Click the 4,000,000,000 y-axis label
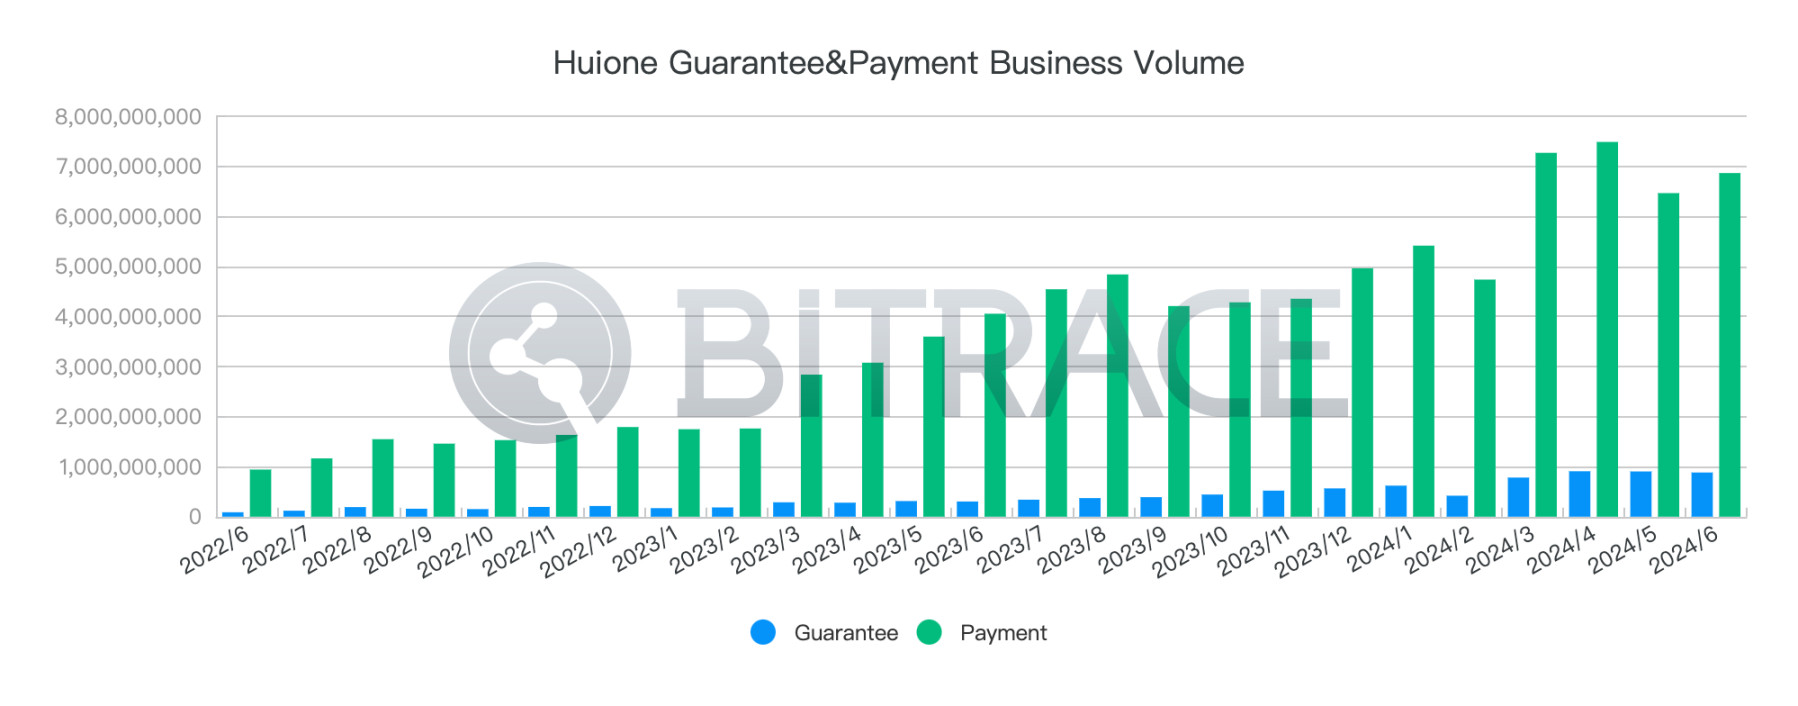The height and width of the screenshot is (706, 1798). pos(128,317)
